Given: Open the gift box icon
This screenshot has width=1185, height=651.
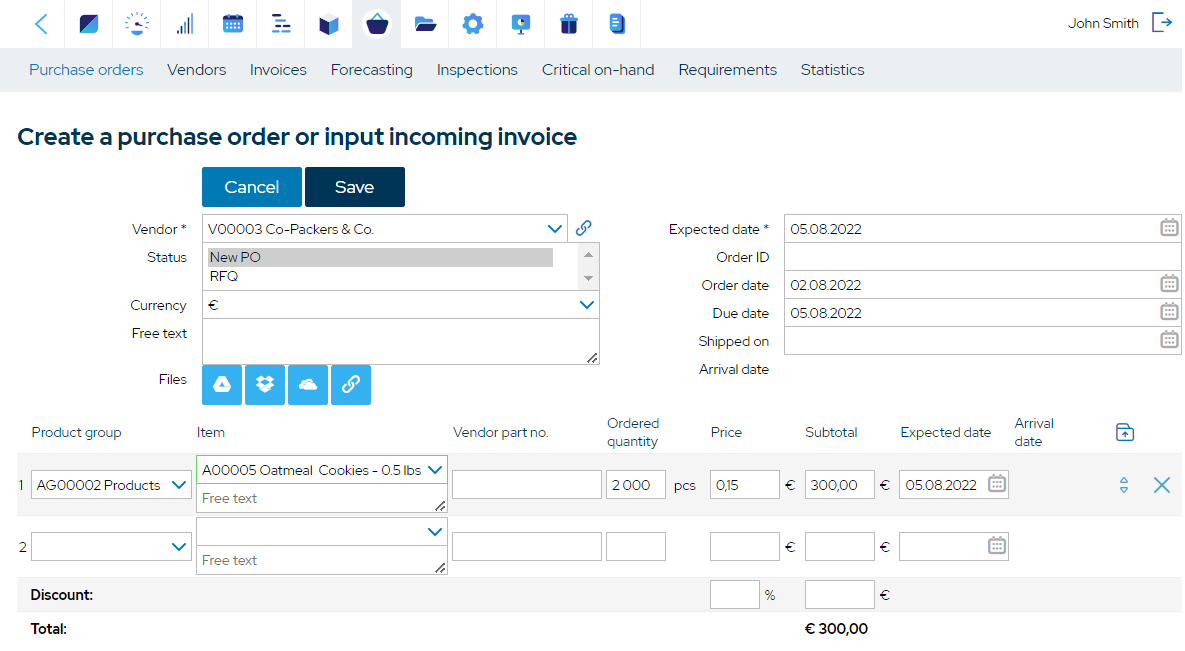Looking at the screenshot, I should click(569, 24).
